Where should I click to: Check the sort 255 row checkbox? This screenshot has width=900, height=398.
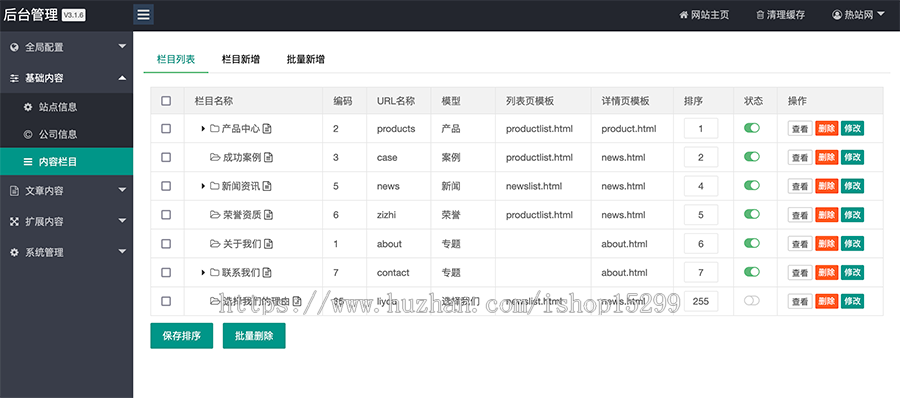click(166, 301)
